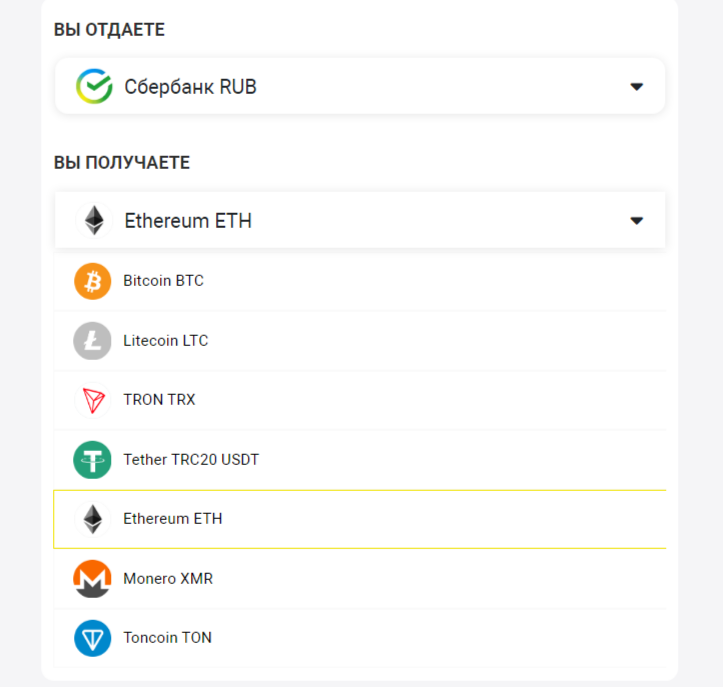Click the Ethereum ETH selected field text

[188, 221]
